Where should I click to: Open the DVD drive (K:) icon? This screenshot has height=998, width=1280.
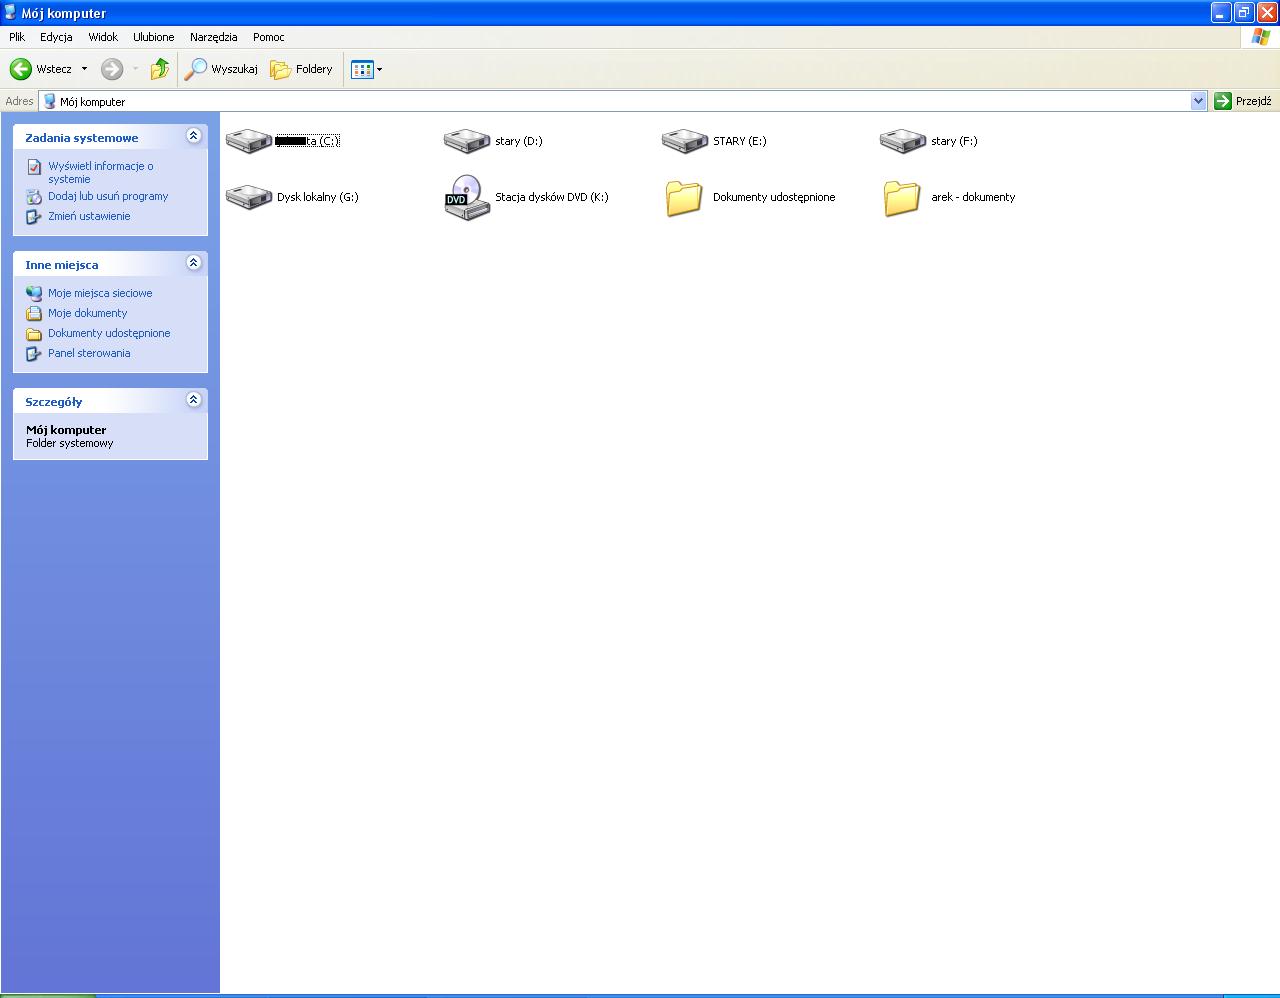click(x=467, y=197)
